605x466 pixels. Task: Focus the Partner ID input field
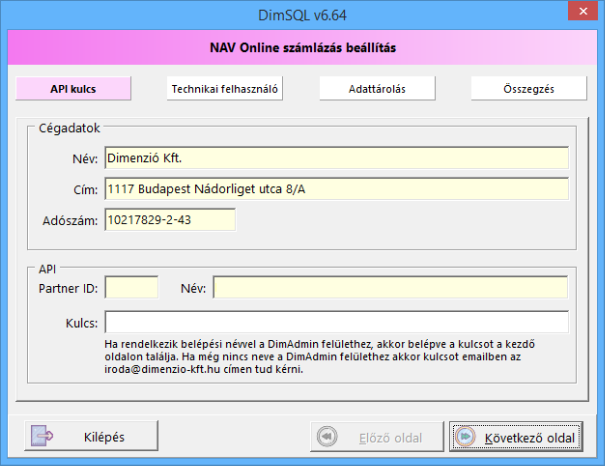click(x=132, y=287)
